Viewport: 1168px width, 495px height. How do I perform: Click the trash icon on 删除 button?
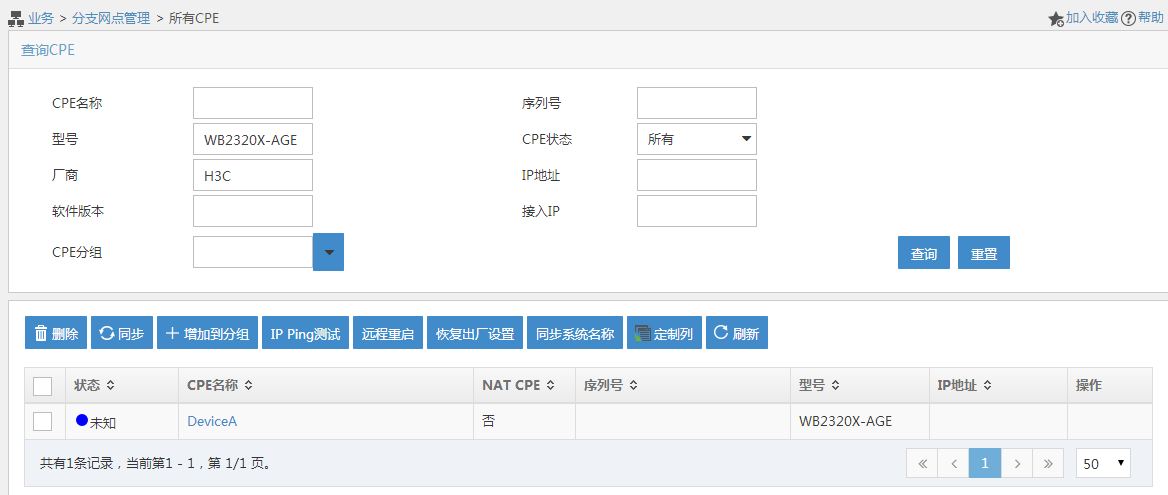tap(41, 333)
